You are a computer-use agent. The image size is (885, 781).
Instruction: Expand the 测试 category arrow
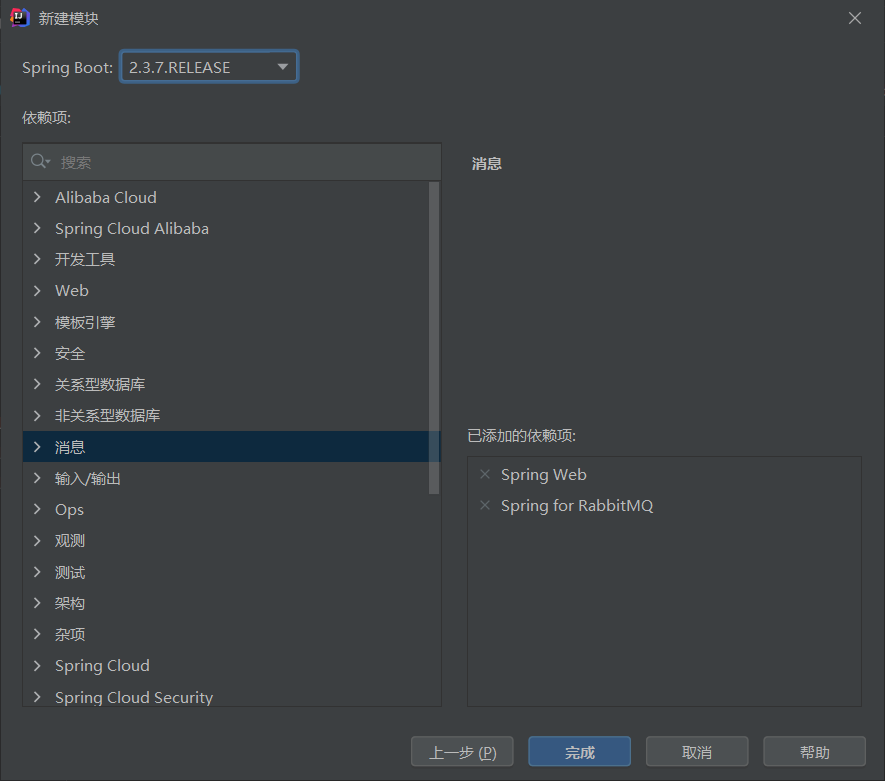tap(37, 572)
